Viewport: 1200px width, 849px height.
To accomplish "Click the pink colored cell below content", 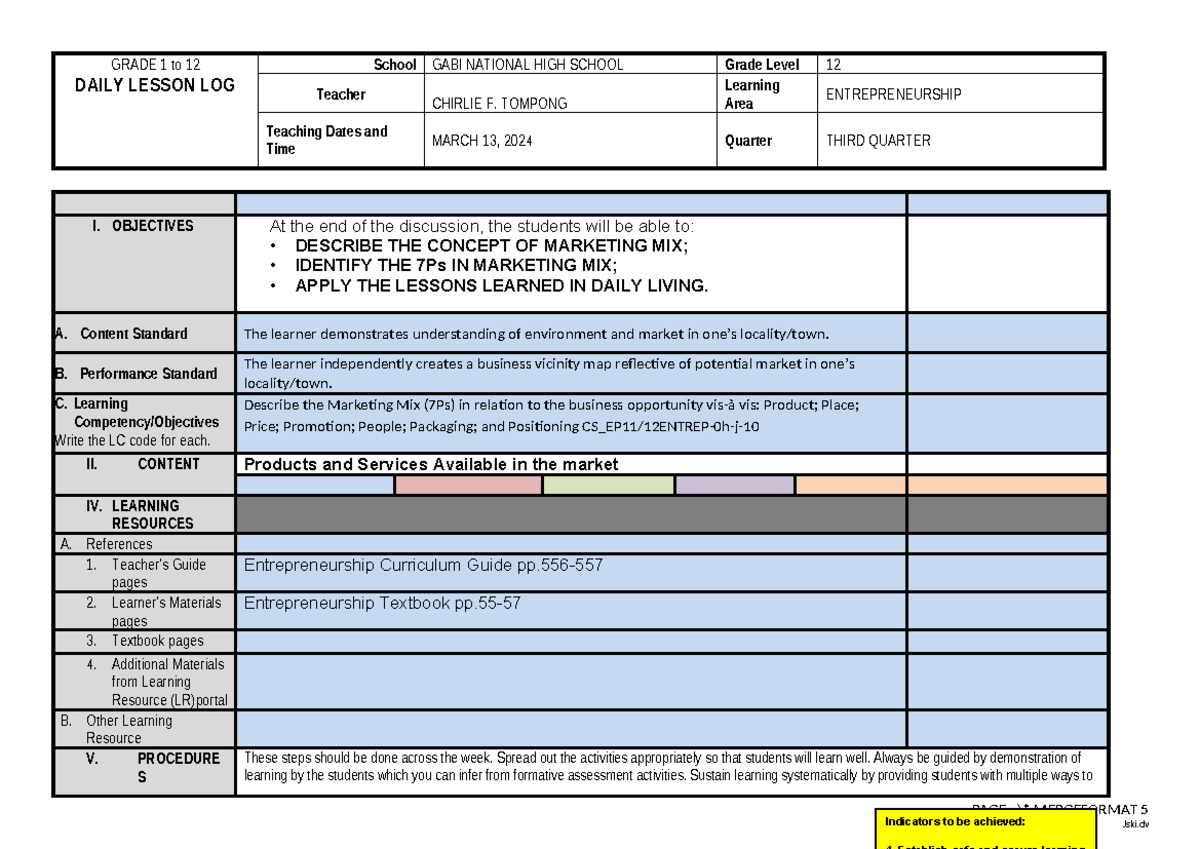I will tap(468, 486).
